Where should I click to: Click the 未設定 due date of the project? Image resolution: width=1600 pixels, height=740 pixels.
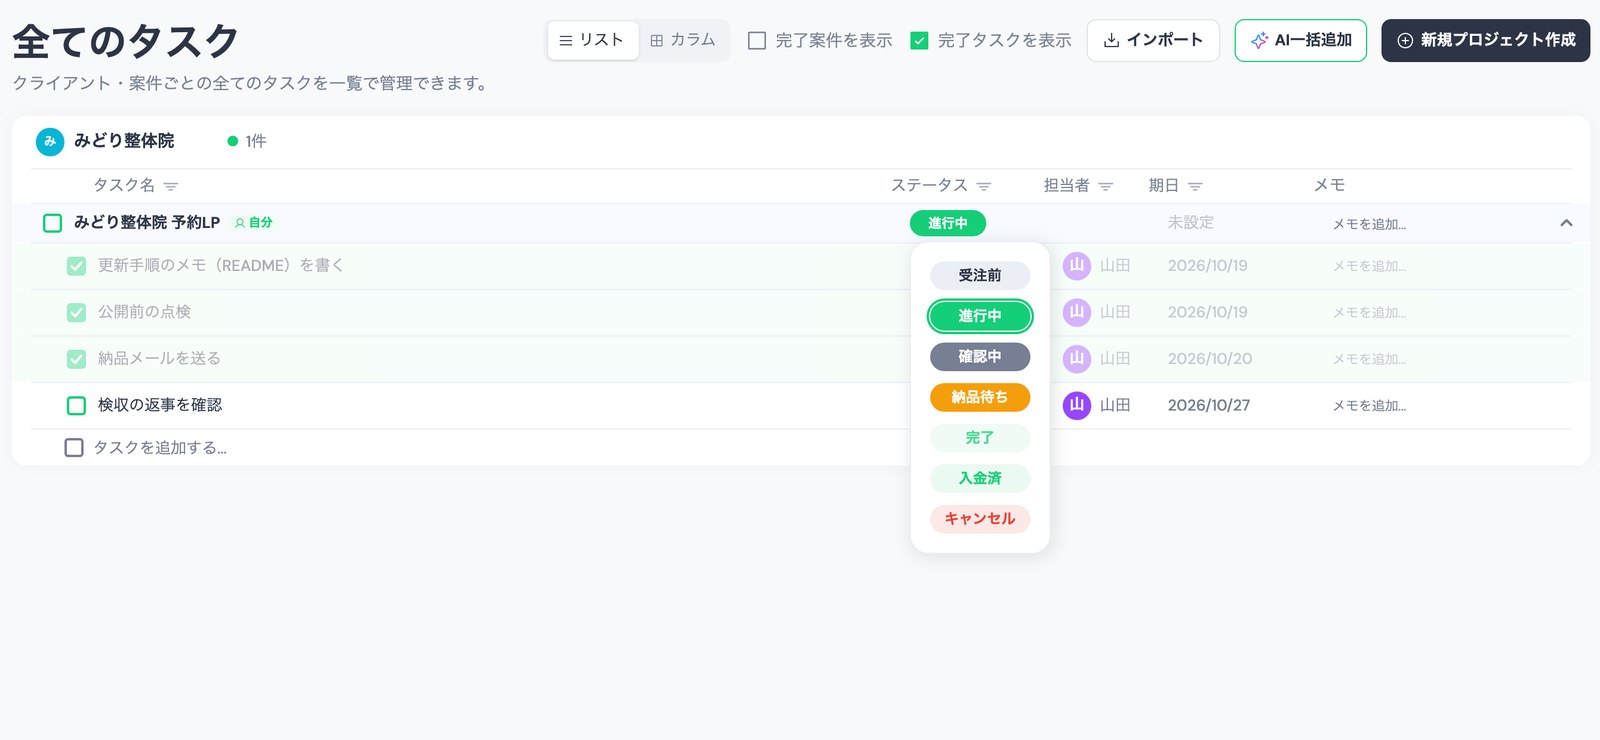(1191, 223)
